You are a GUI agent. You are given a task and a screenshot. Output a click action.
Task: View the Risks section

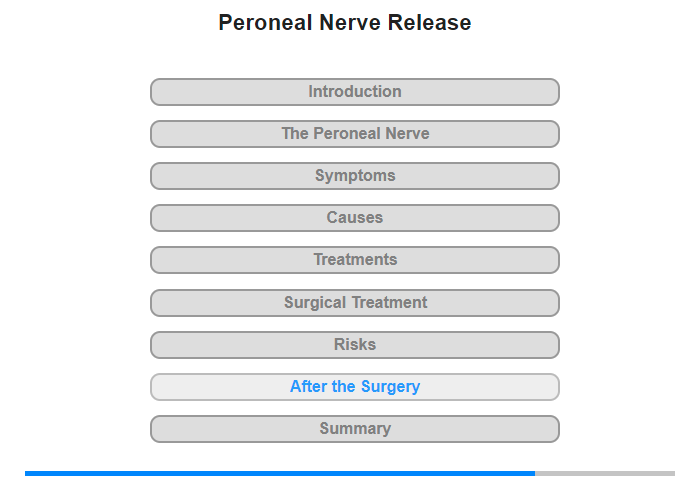click(354, 345)
